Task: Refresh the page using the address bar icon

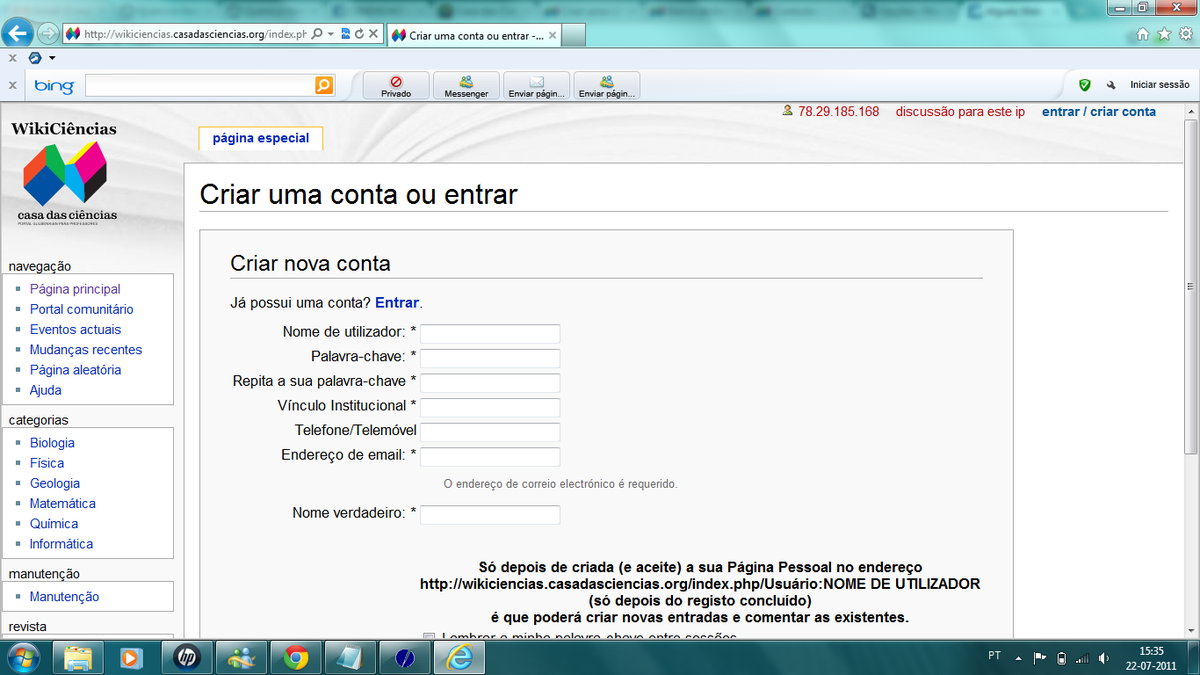Action: tap(358, 34)
